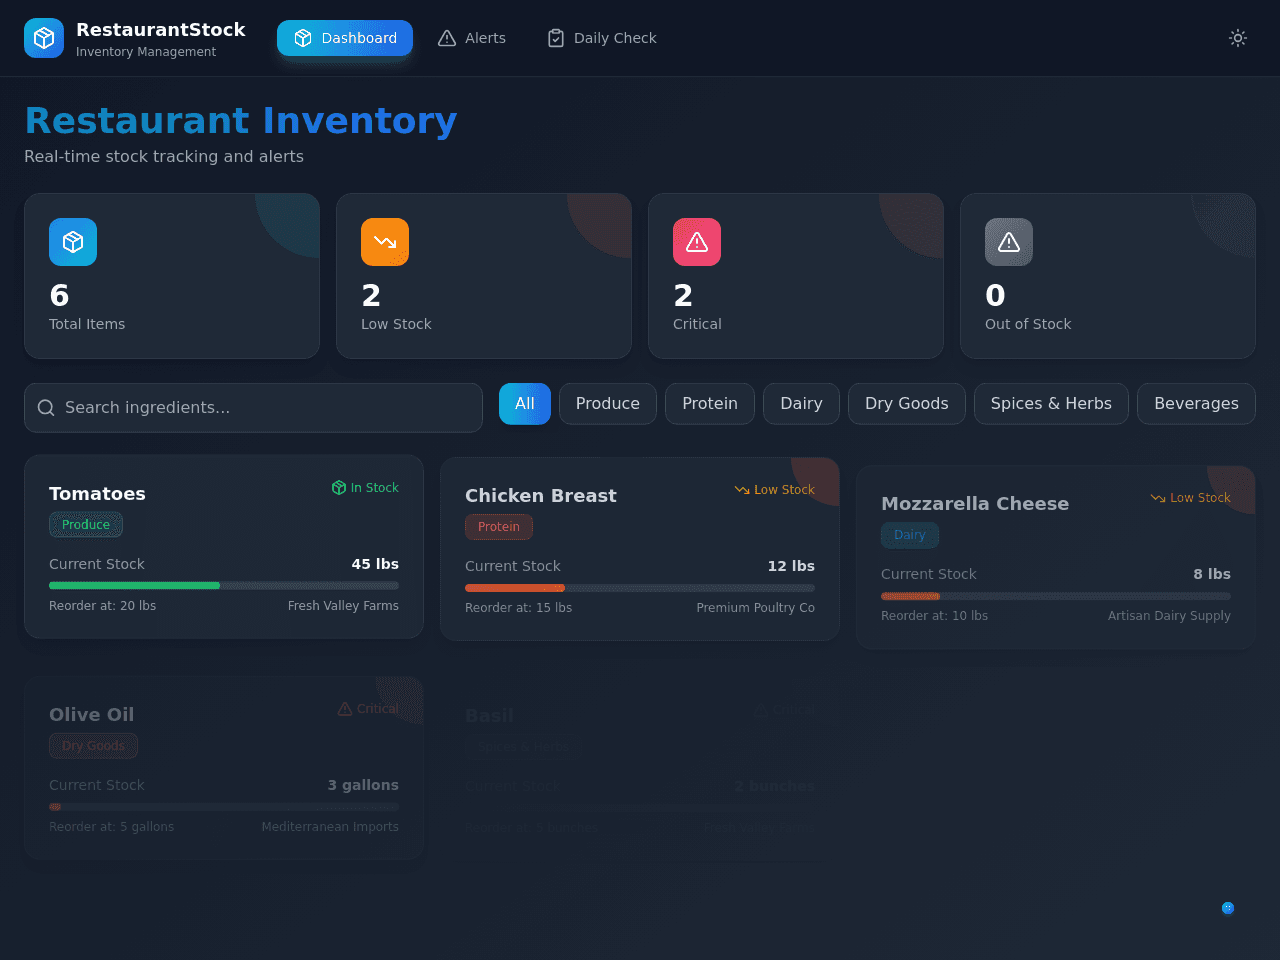The image size is (1280, 960).
Task: Open the Tomatoes item card title
Action: (97, 494)
